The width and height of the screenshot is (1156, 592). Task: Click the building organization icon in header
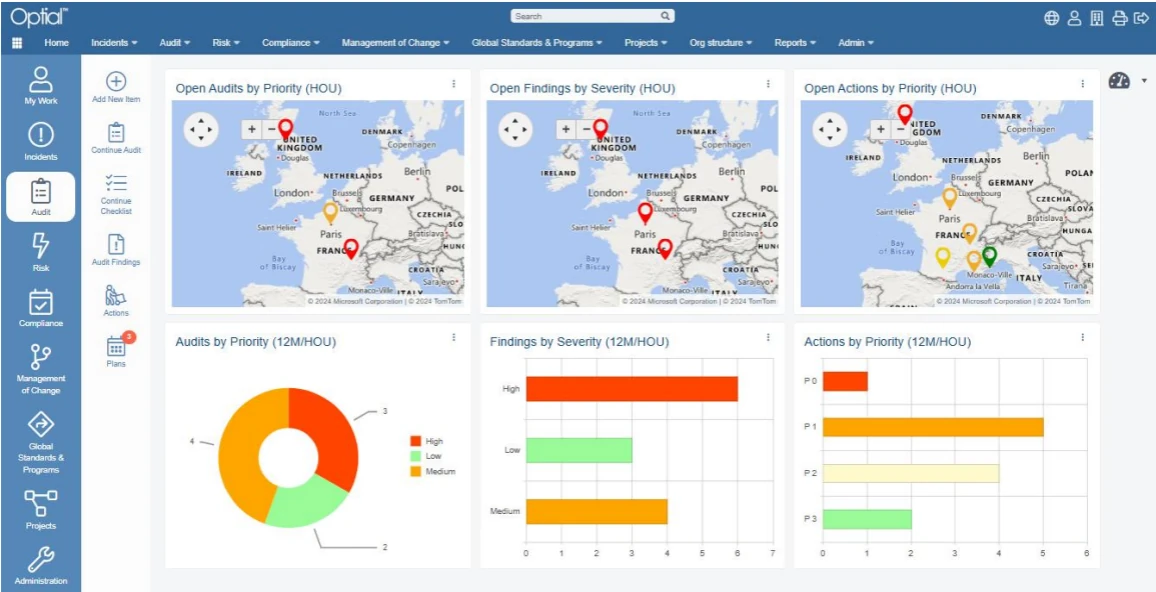(x=1097, y=18)
